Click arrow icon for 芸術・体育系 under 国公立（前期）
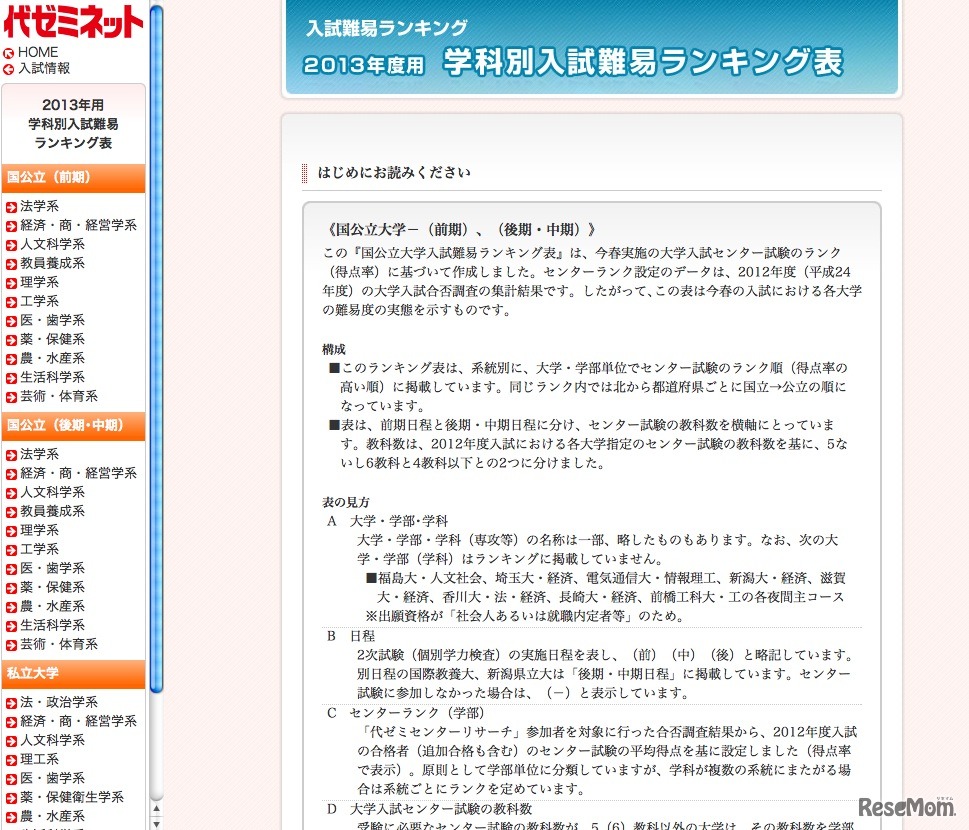Screen dimensions: 969x830 (x=11, y=398)
